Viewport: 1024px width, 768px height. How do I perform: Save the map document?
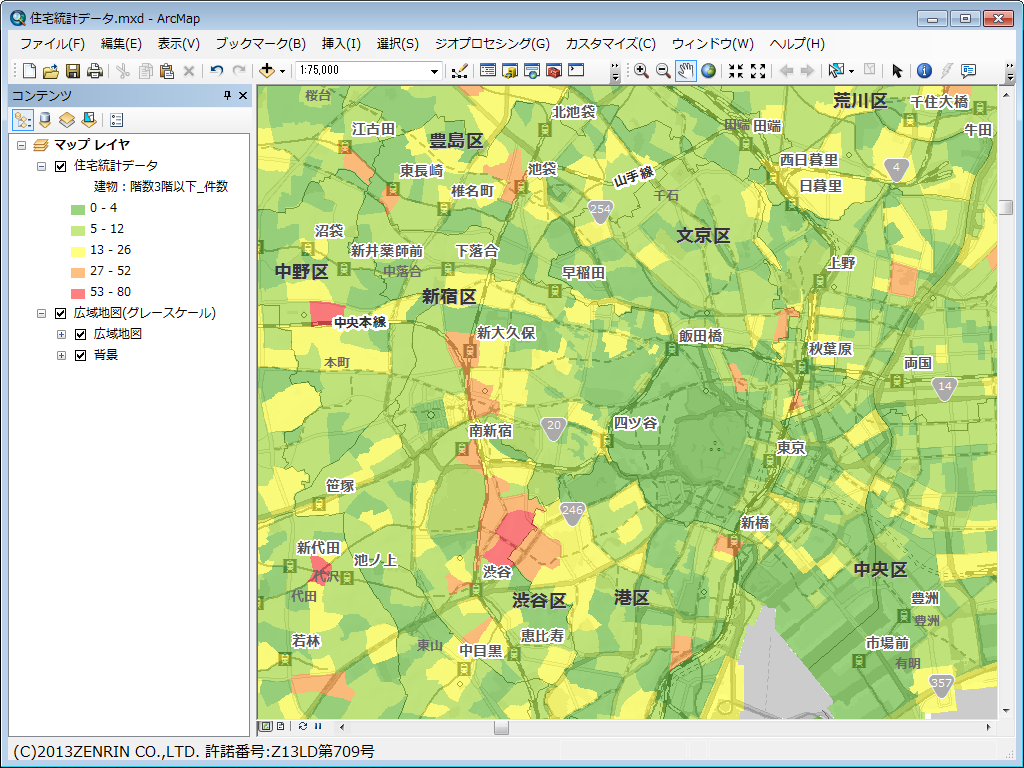[x=73, y=71]
